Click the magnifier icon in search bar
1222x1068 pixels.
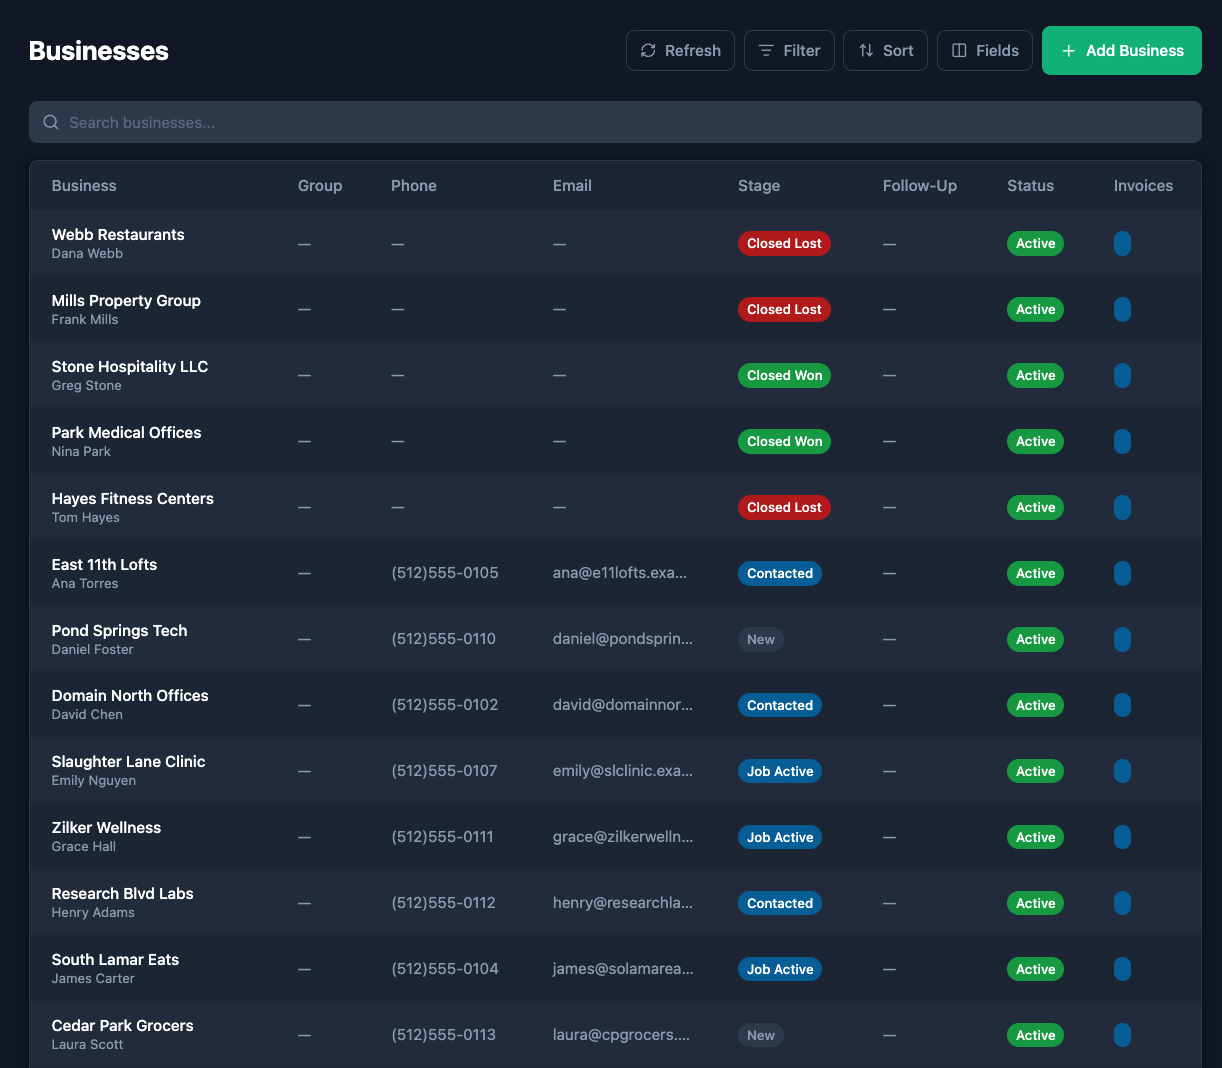point(51,122)
